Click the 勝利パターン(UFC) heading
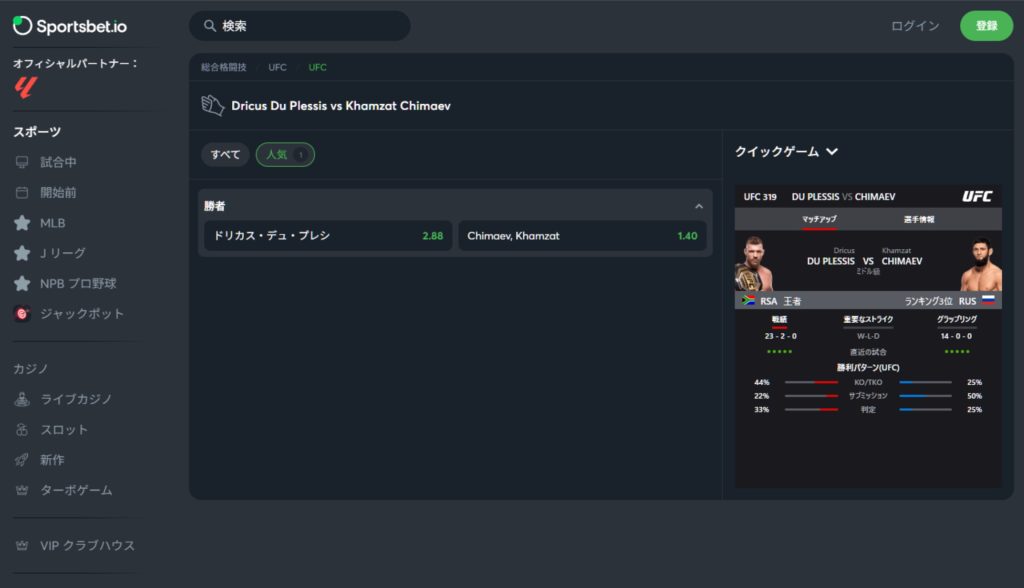 pyautogui.click(x=868, y=368)
